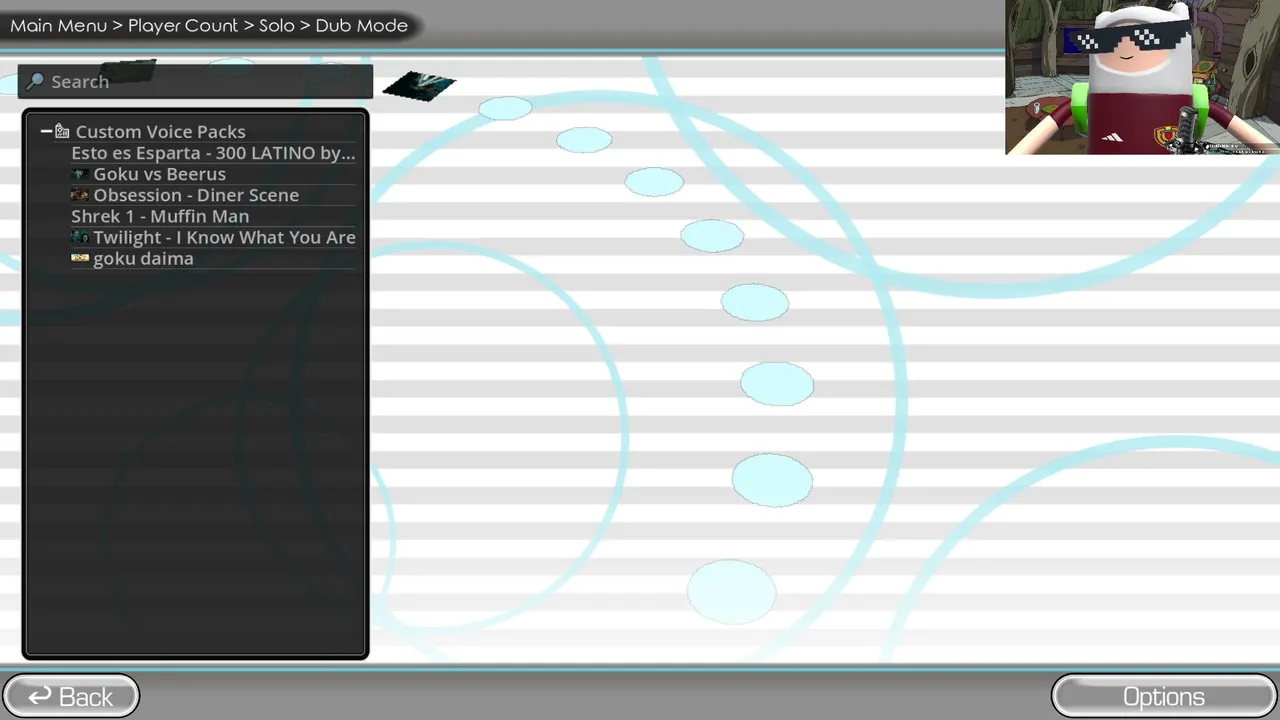The height and width of the screenshot is (720, 1280).
Task: Open the Options button
Action: point(1164,697)
